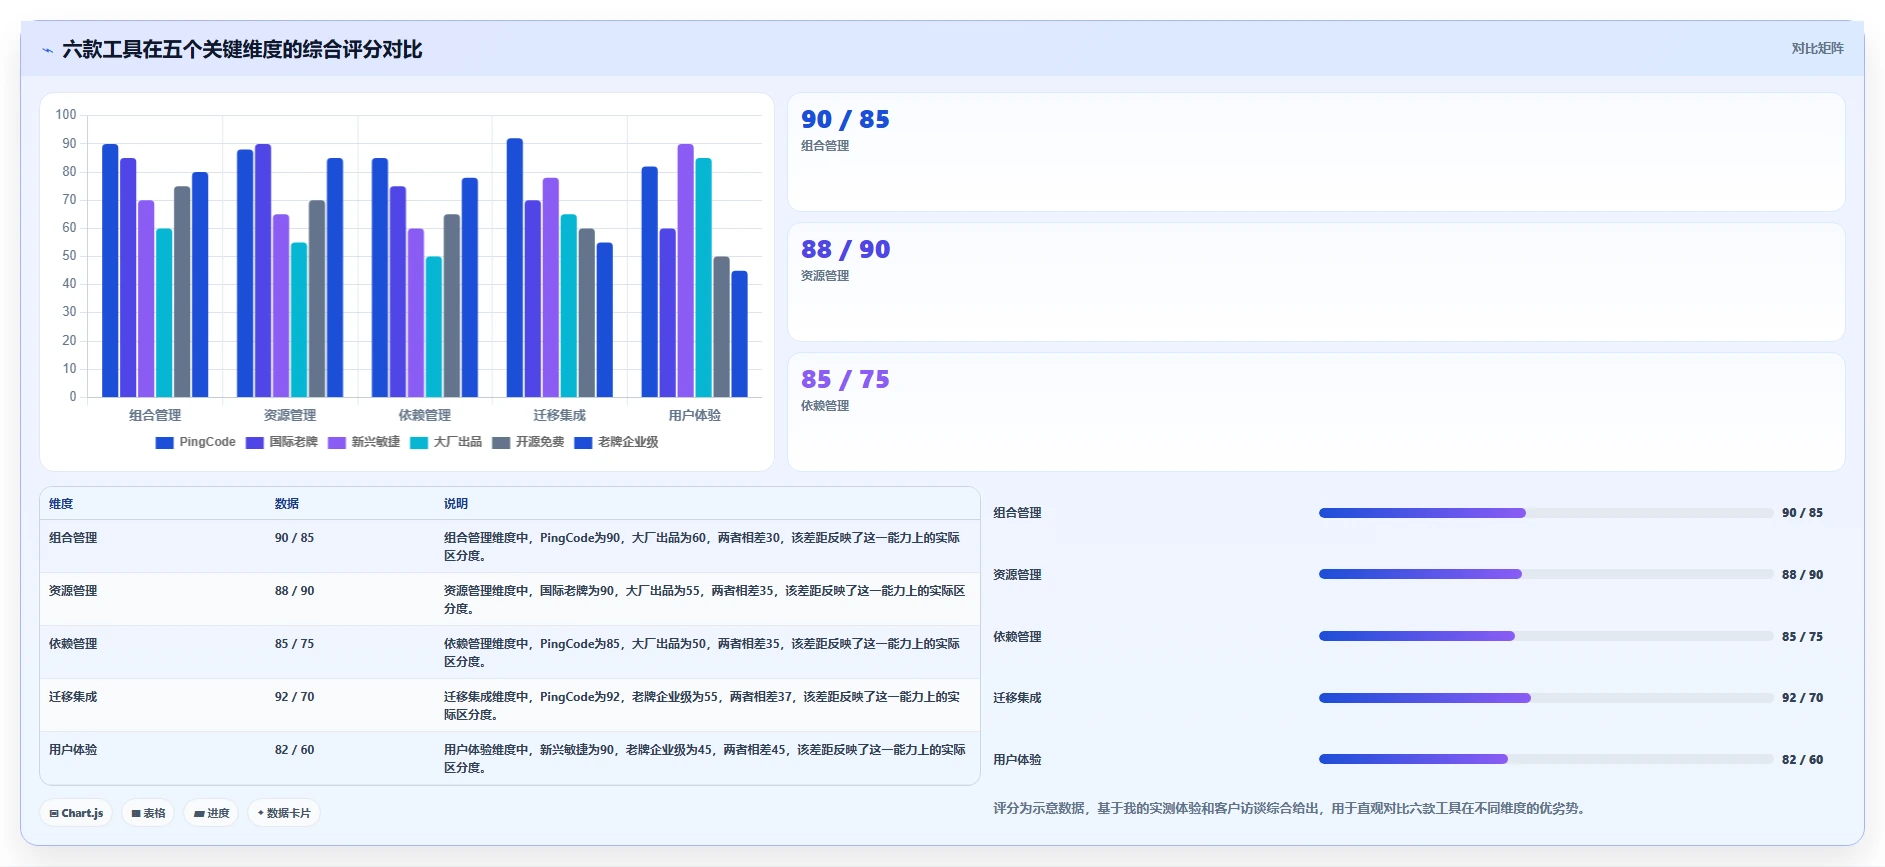Image resolution: width=1885 pixels, height=867 pixels.
Task: Click the 用户体验 description mentioning 两者相差45
Action: pyautogui.click(x=705, y=759)
